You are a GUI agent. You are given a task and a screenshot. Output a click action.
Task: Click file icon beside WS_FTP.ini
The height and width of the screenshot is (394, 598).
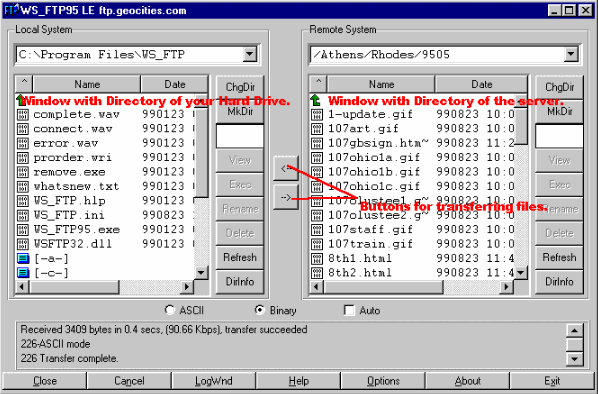(x=23, y=215)
